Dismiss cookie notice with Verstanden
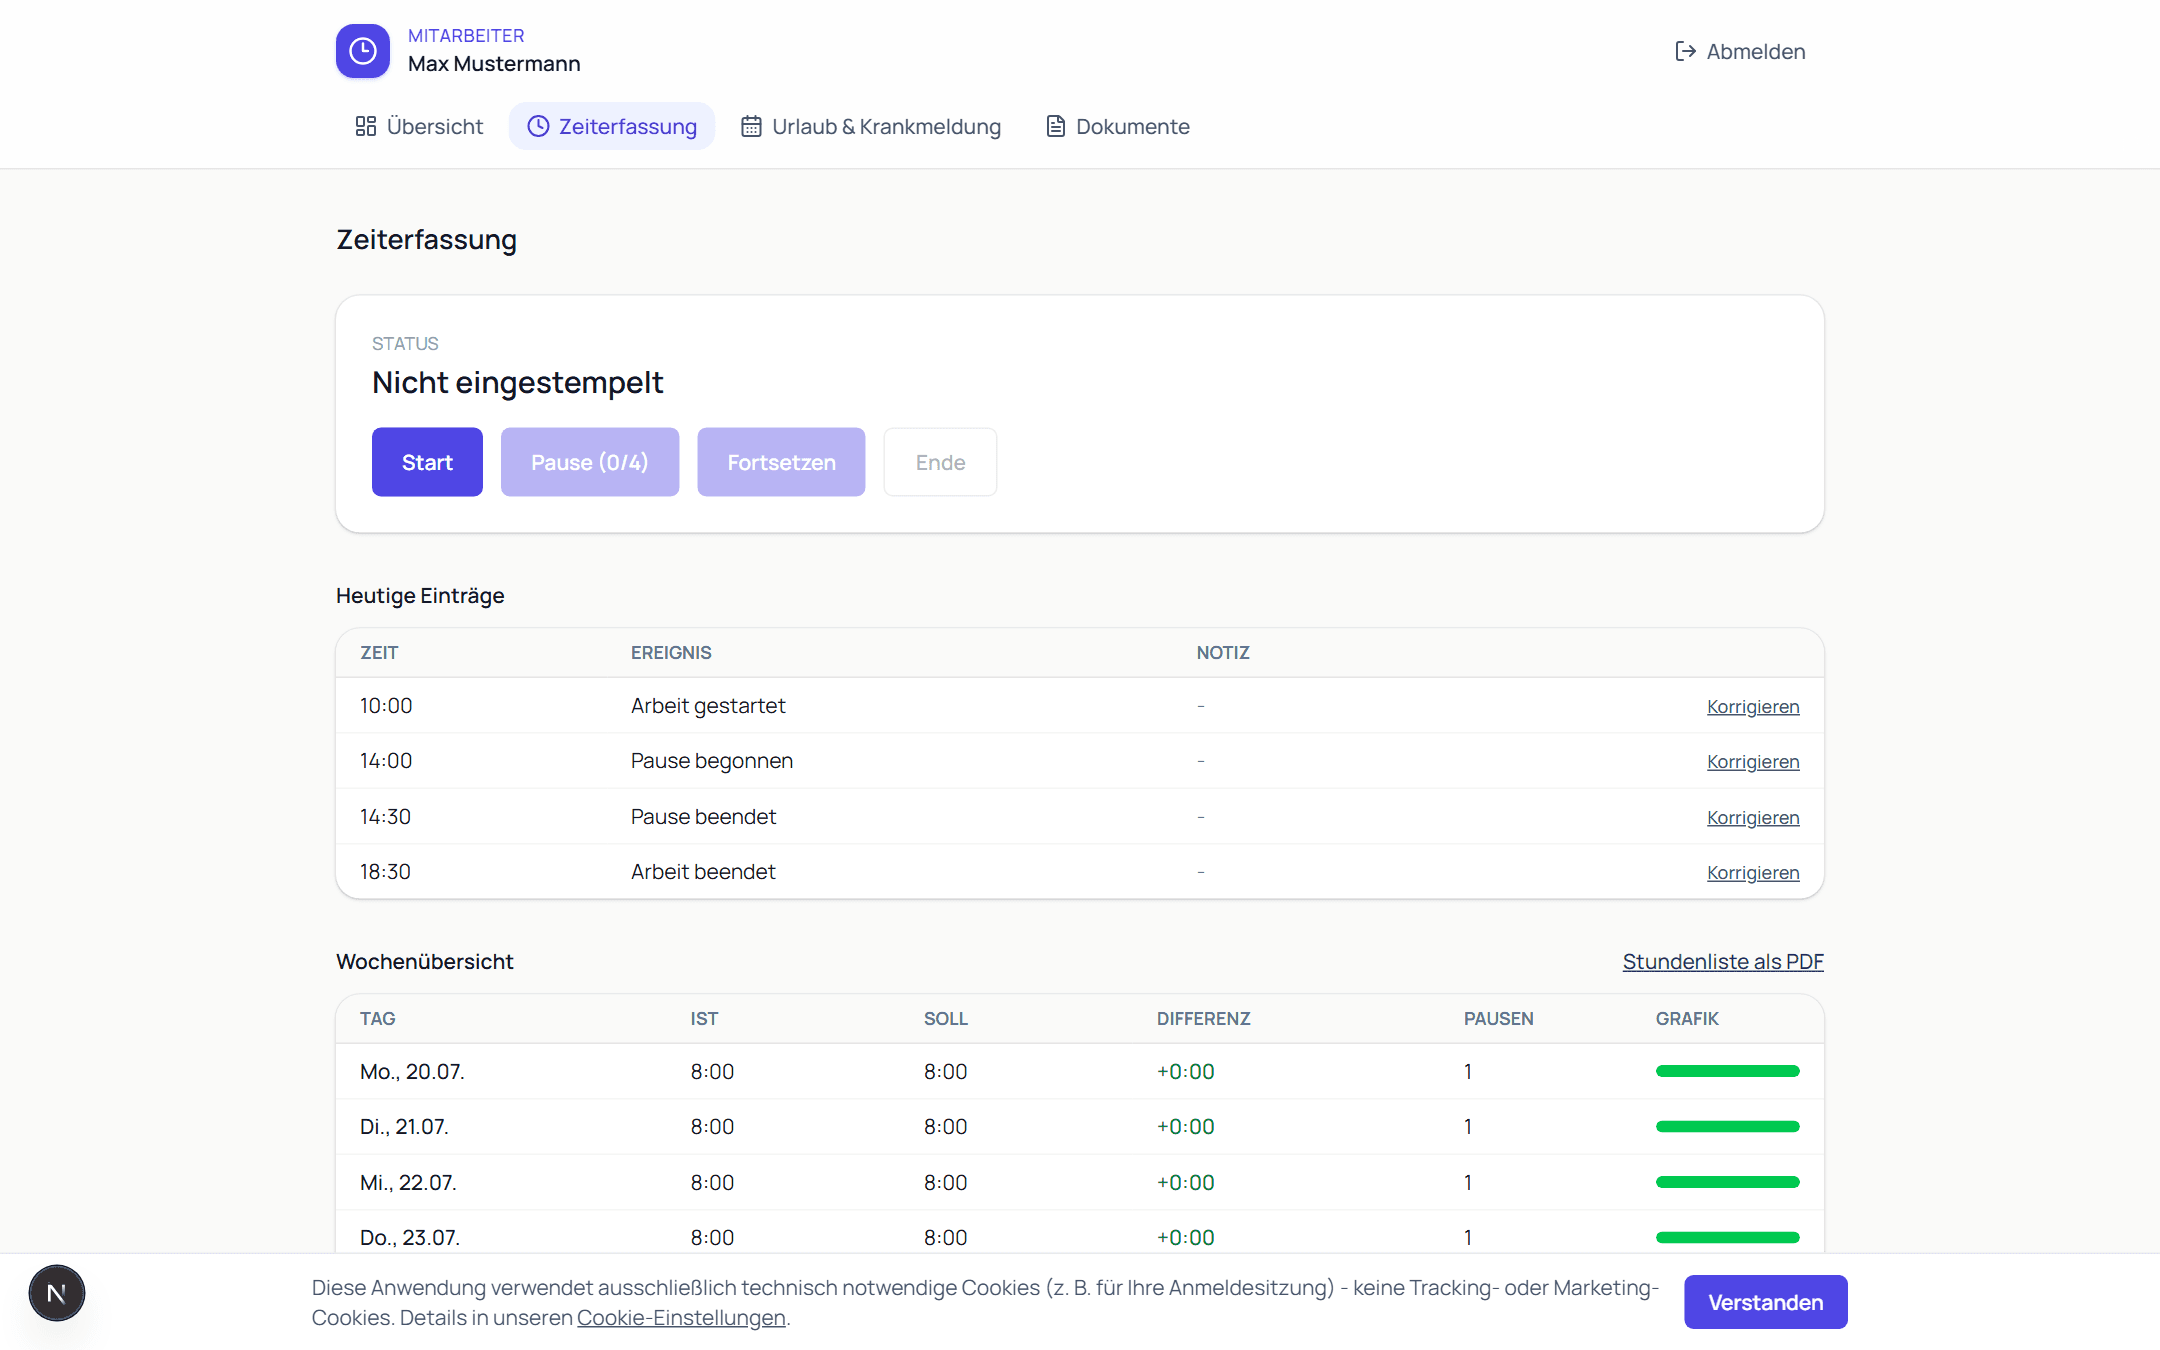The height and width of the screenshot is (1350, 2160). coord(1765,1302)
